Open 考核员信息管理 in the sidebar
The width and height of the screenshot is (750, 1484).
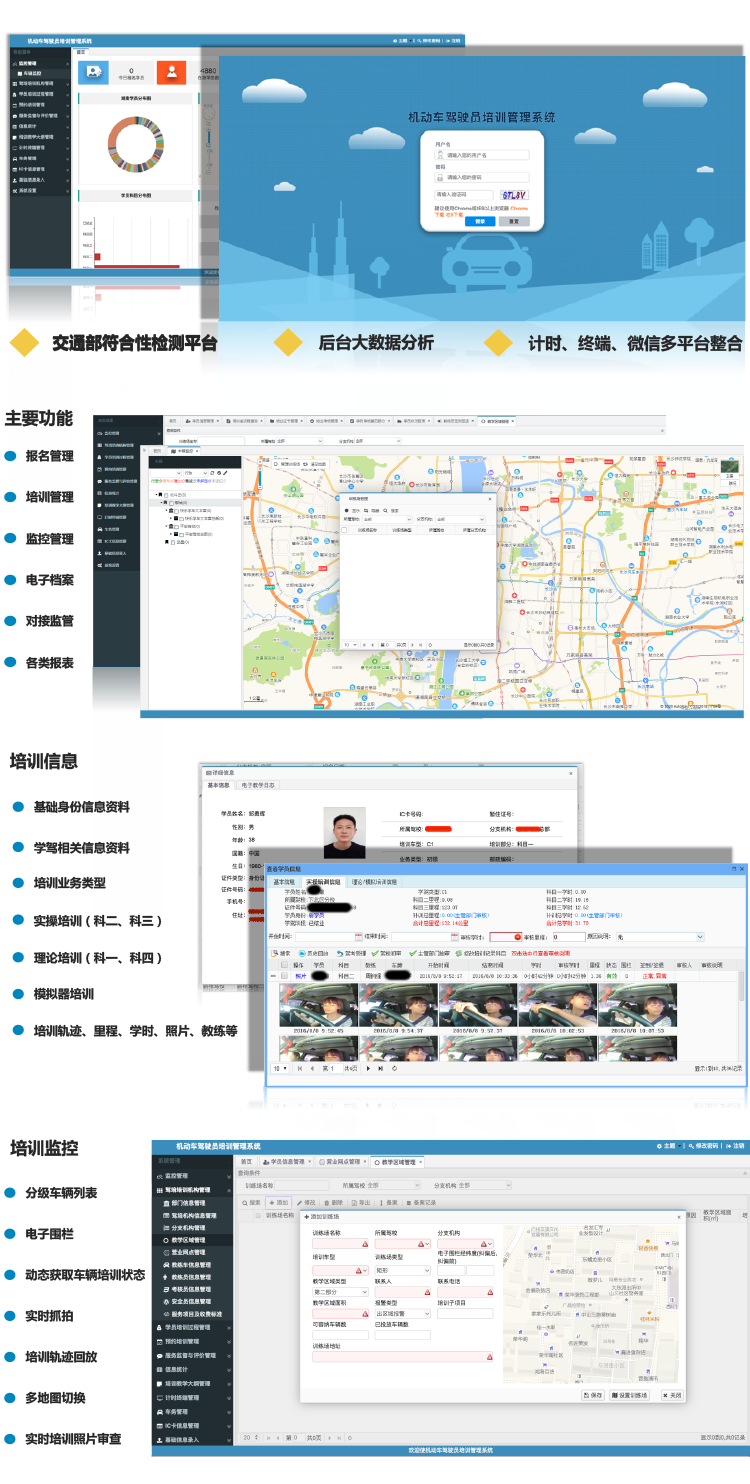(194, 1288)
